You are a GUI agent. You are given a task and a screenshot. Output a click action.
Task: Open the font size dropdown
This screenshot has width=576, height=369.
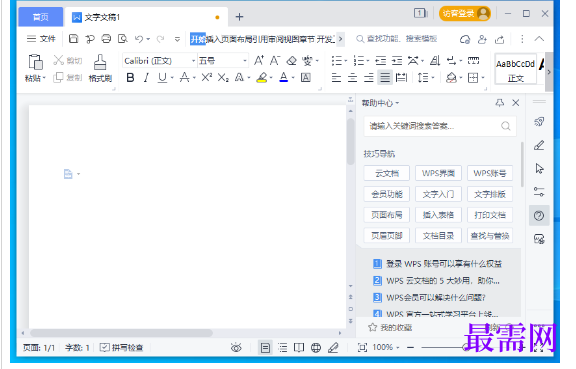[245, 61]
